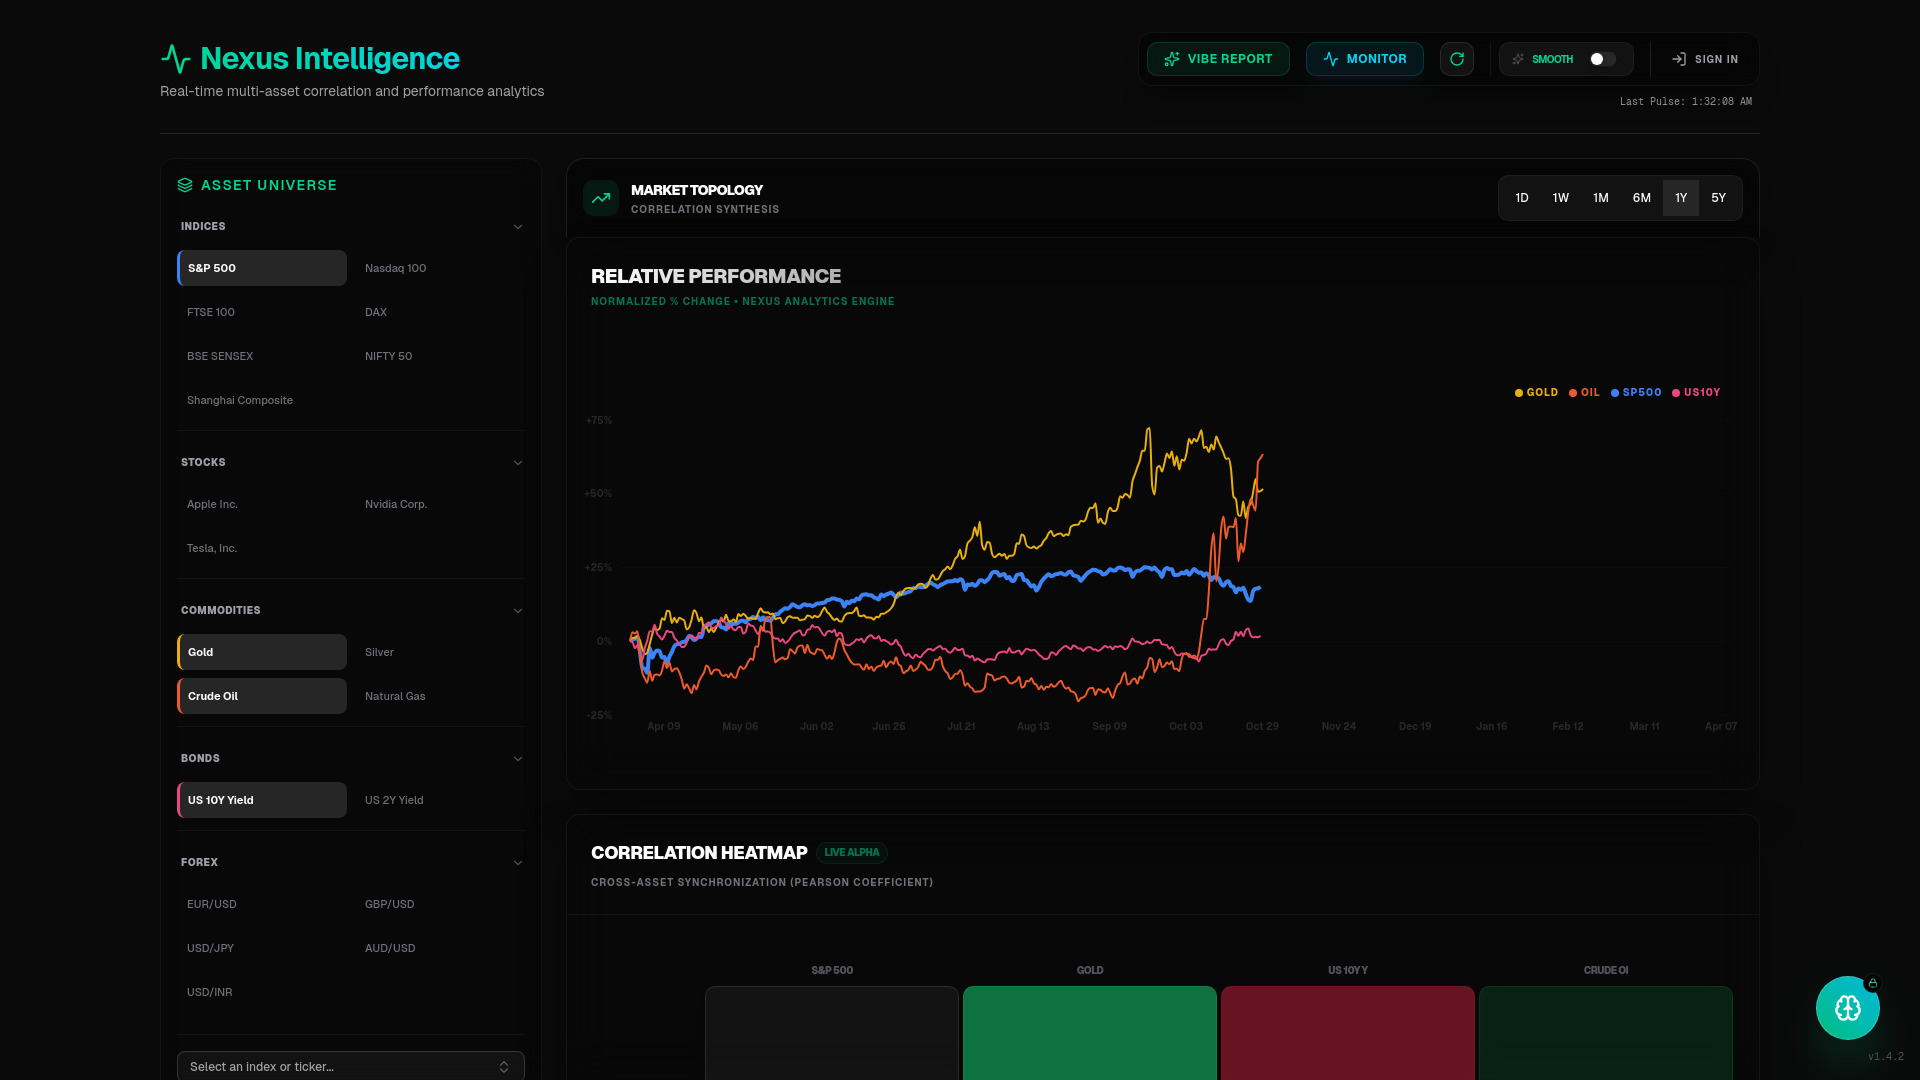Open the 'Select an index or ticker' combo box
1920x1080 pixels.
[351, 1066]
